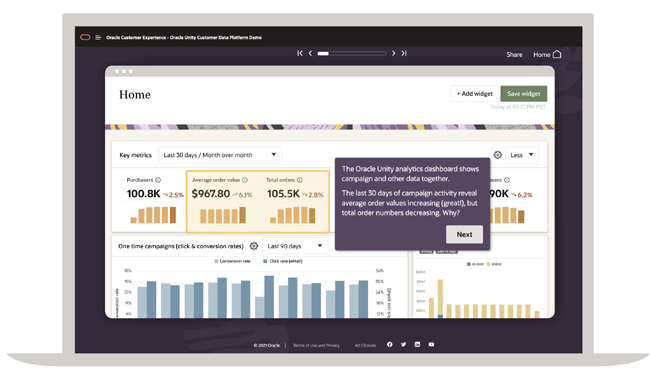Jump to last demo slide
The width and height of the screenshot is (650, 381).
click(404, 53)
